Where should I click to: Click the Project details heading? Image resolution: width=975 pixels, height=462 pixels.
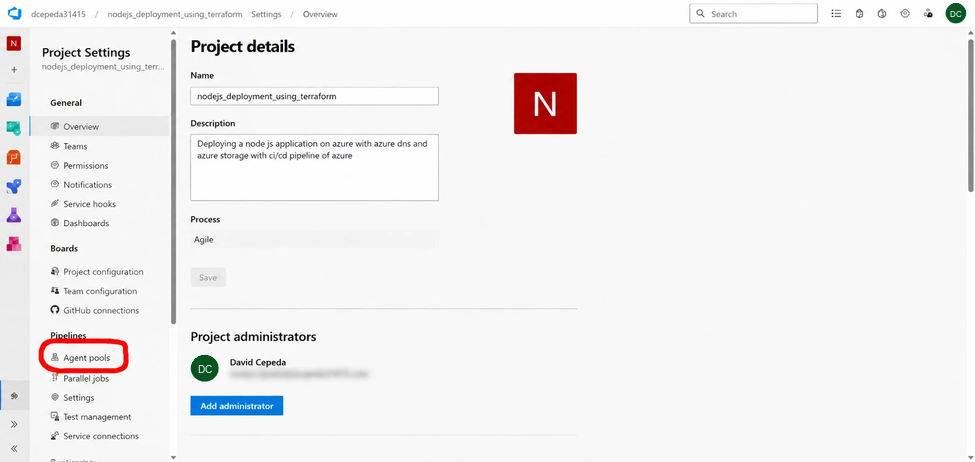[x=243, y=46]
